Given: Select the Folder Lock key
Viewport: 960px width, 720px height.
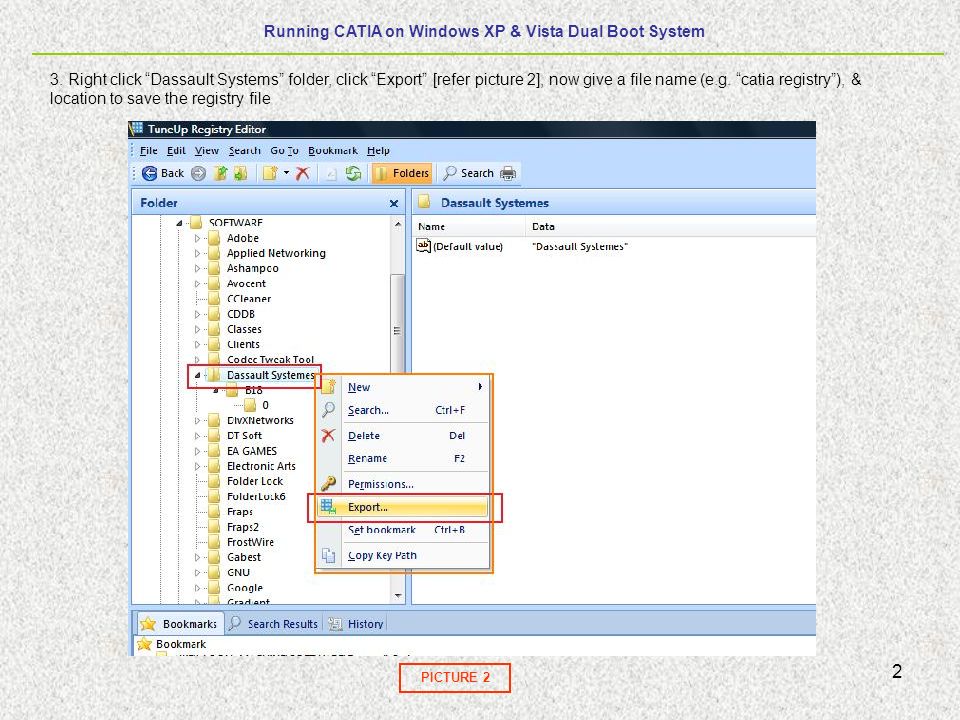Looking at the screenshot, I should 255,482.
